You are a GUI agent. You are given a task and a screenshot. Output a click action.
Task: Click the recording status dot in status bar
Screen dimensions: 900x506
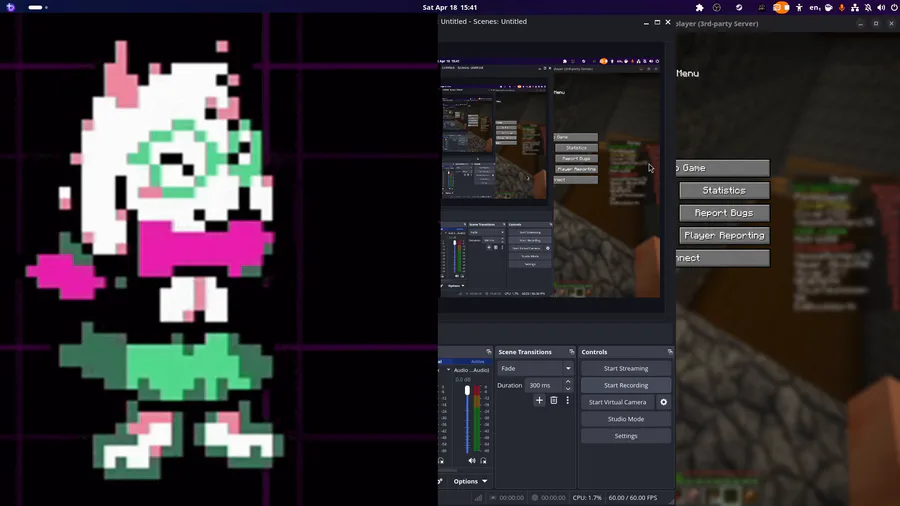pyautogui.click(x=535, y=498)
